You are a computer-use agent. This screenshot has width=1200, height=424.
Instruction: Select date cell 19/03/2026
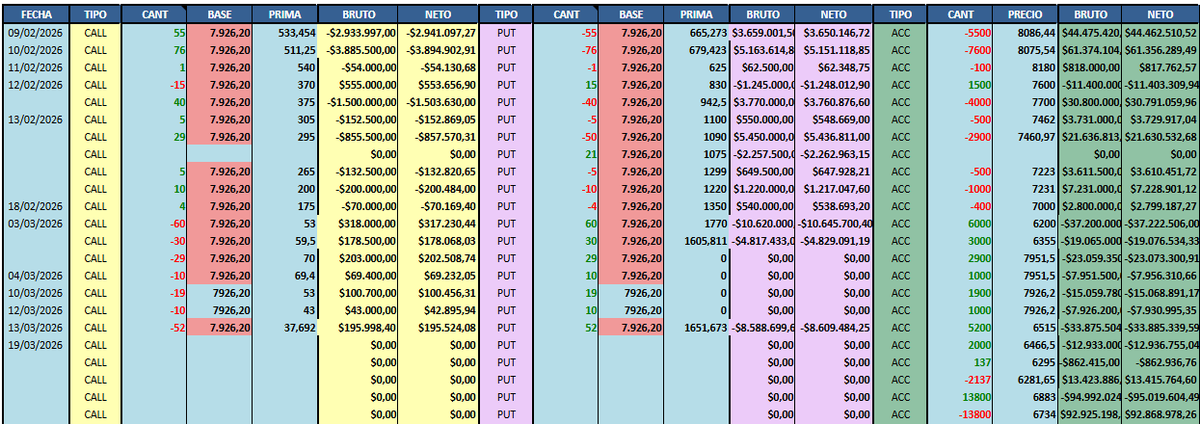point(36,344)
